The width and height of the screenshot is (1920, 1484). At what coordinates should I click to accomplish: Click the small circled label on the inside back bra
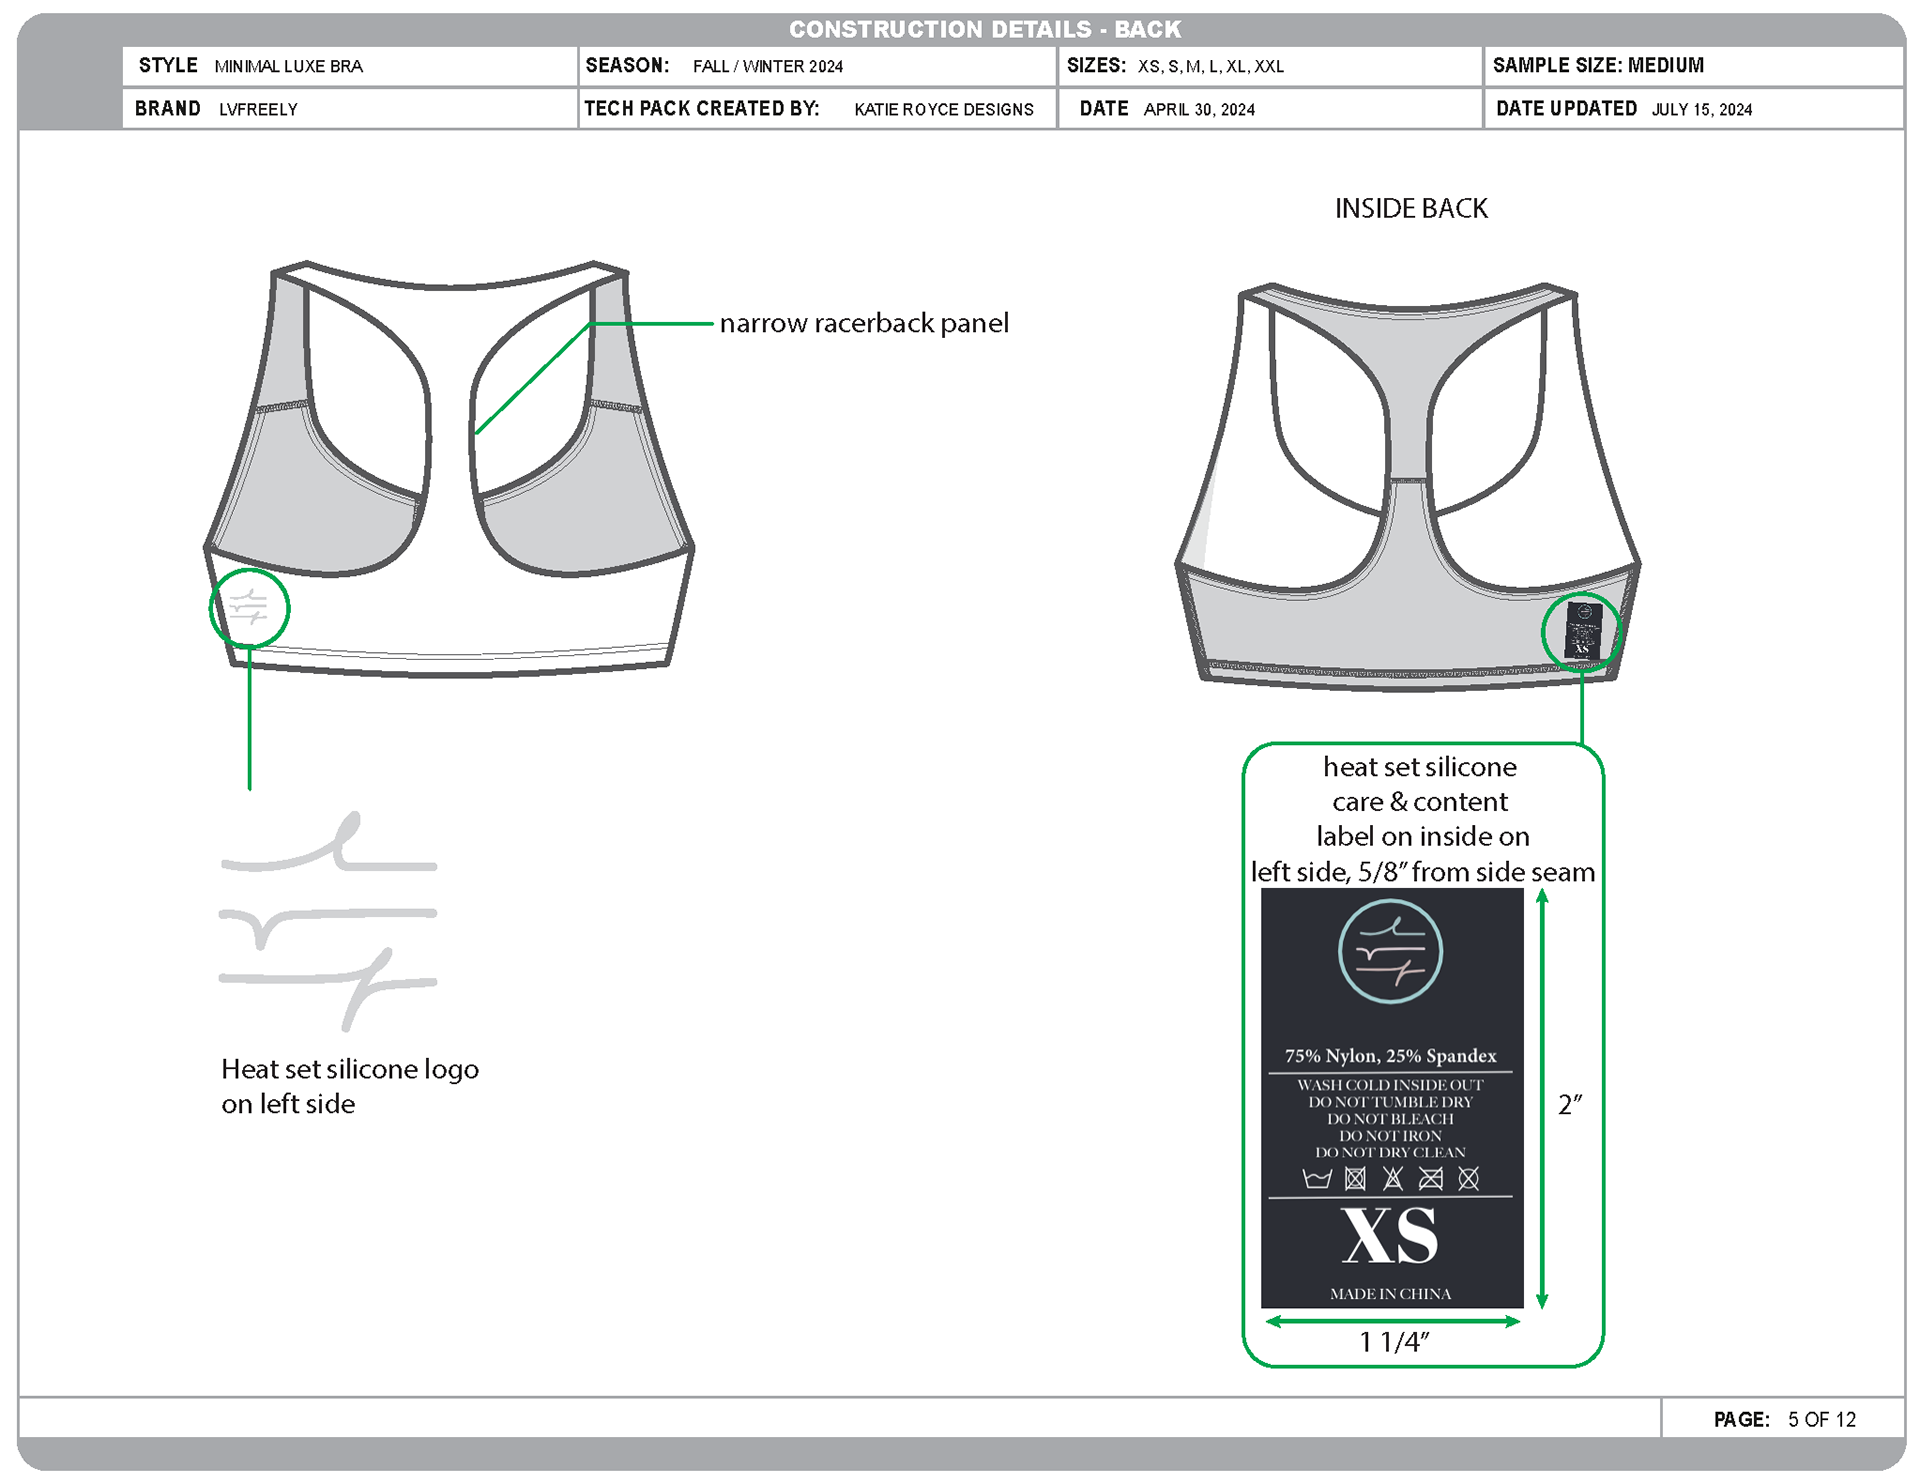(1582, 631)
